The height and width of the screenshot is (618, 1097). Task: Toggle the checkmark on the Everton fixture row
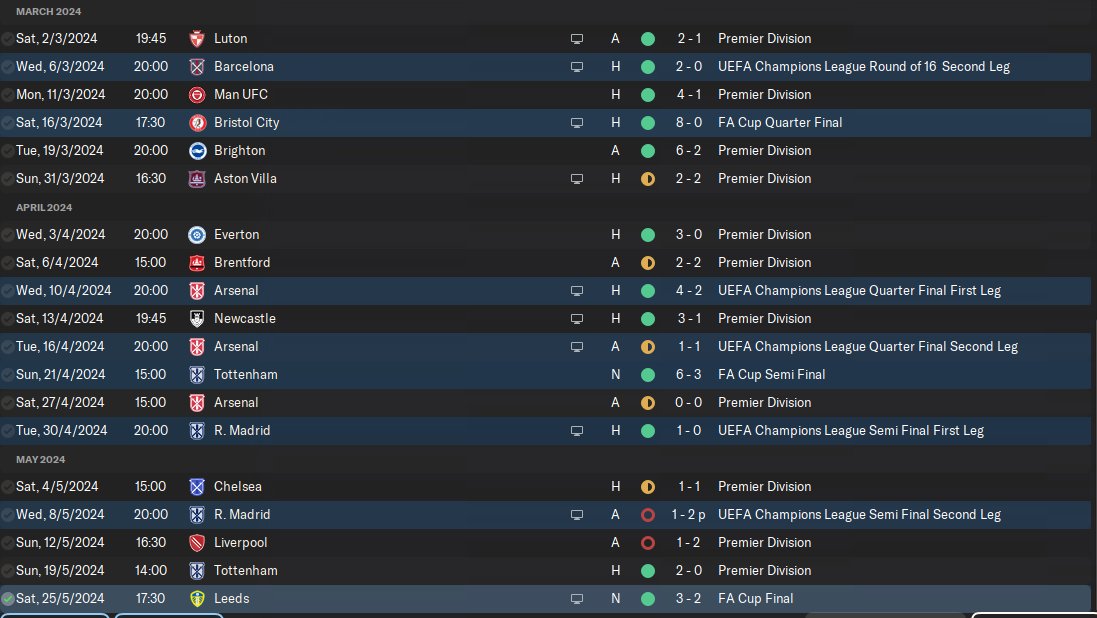[8, 235]
